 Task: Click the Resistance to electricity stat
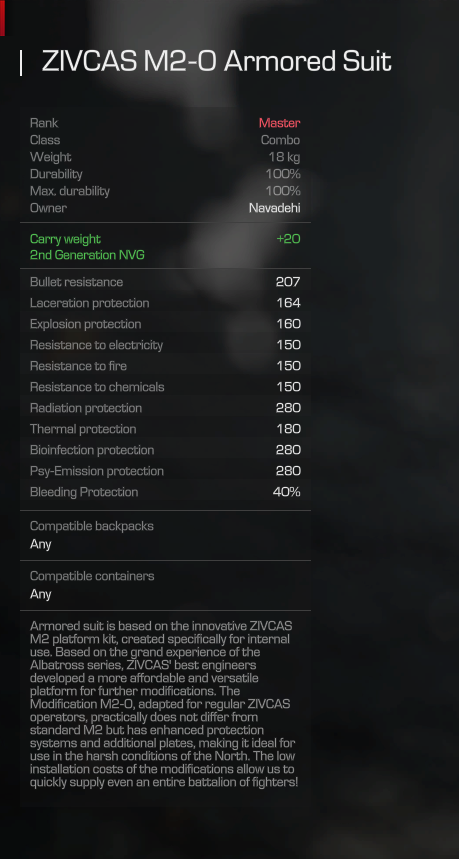[165, 345]
